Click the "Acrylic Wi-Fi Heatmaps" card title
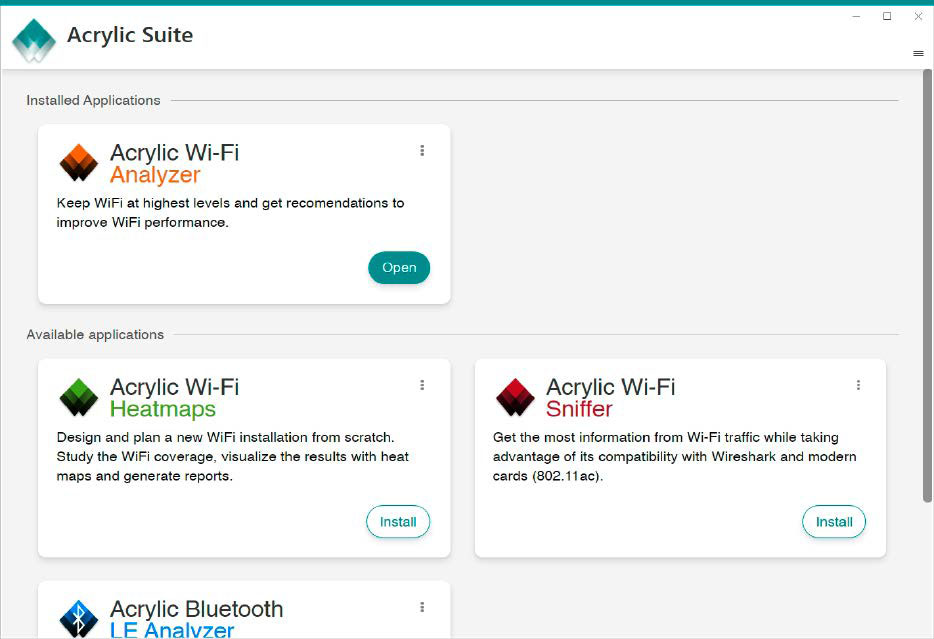This screenshot has width=934, height=639. [175, 398]
